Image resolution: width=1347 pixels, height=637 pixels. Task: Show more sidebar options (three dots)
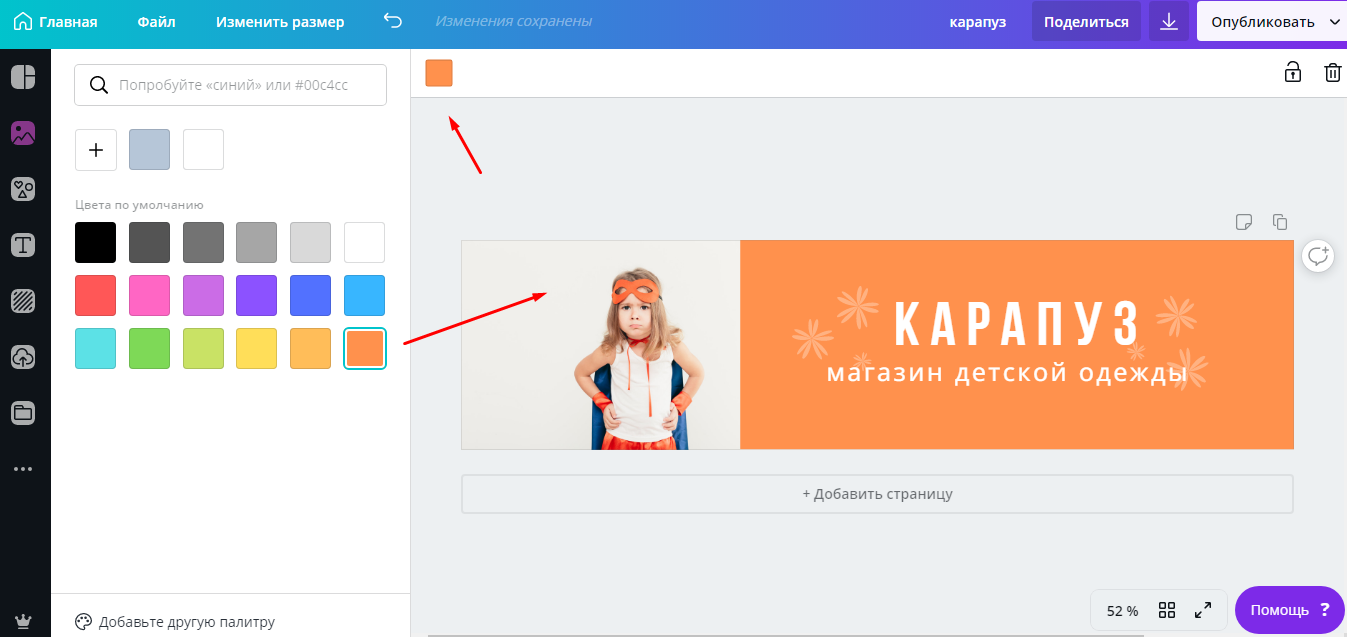(x=23, y=469)
